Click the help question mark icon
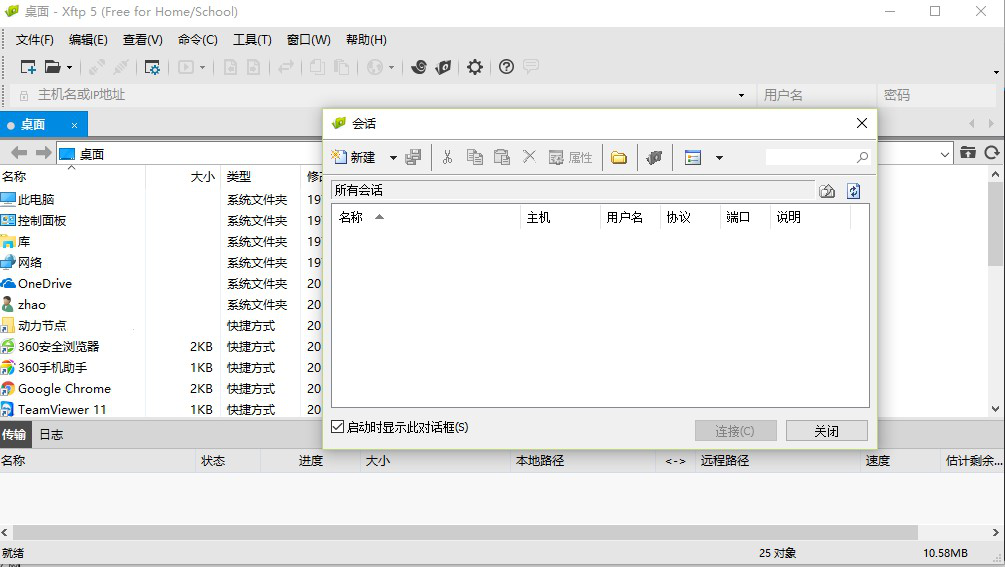This screenshot has width=1005, height=567. (x=506, y=67)
